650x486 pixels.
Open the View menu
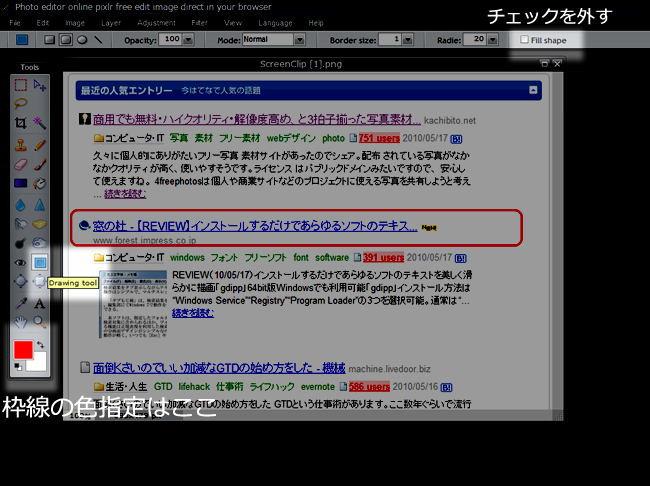(233, 23)
